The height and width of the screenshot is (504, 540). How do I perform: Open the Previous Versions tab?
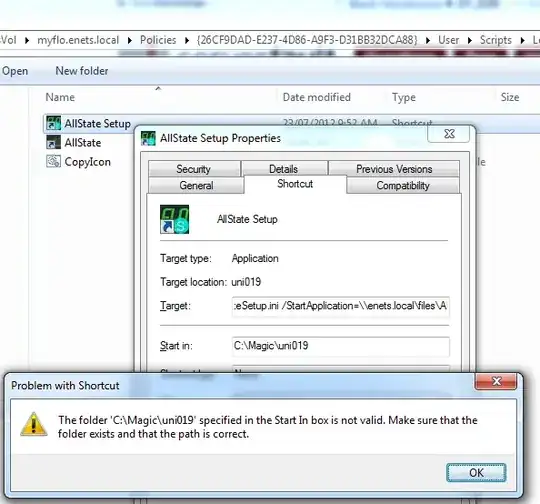[394, 169]
